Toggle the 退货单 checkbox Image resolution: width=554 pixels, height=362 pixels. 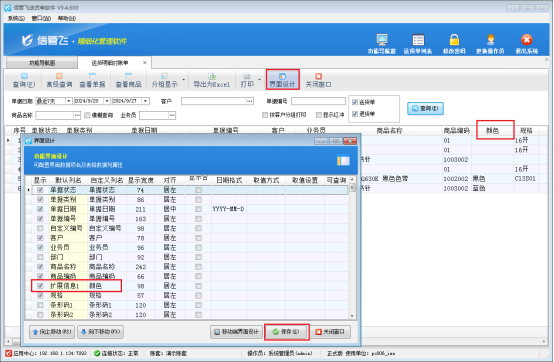click(x=355, y=114)
